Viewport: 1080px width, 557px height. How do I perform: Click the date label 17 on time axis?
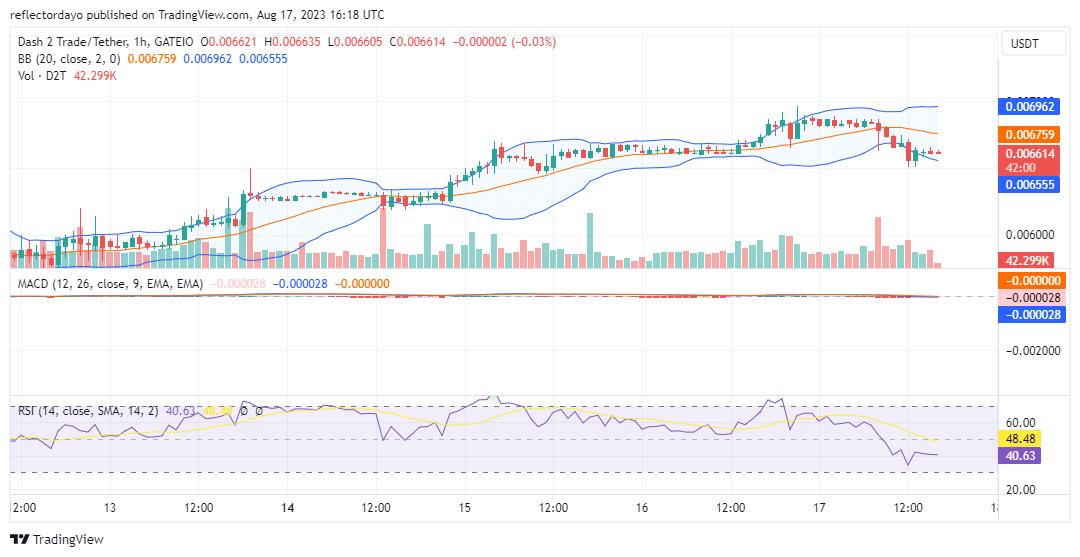[820, 508]
